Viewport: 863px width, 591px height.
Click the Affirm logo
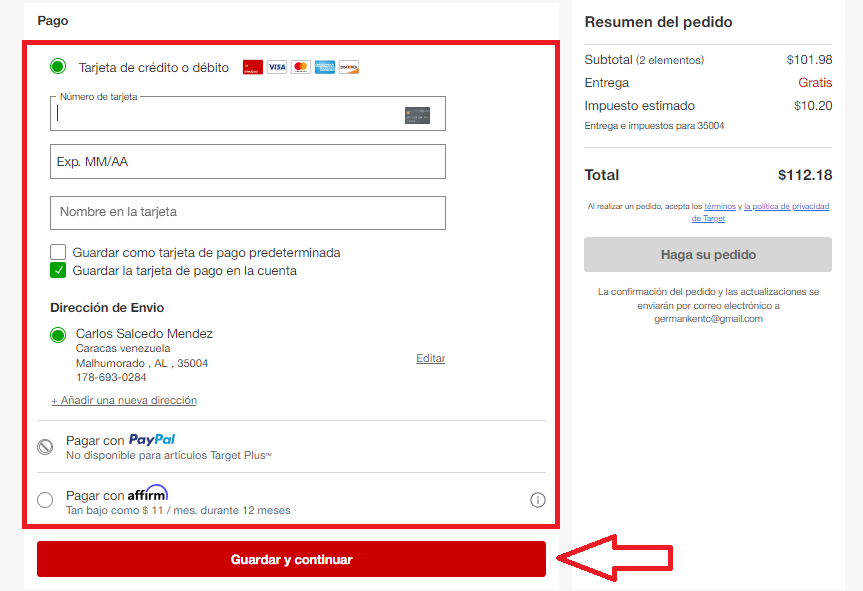coord(148,493)
